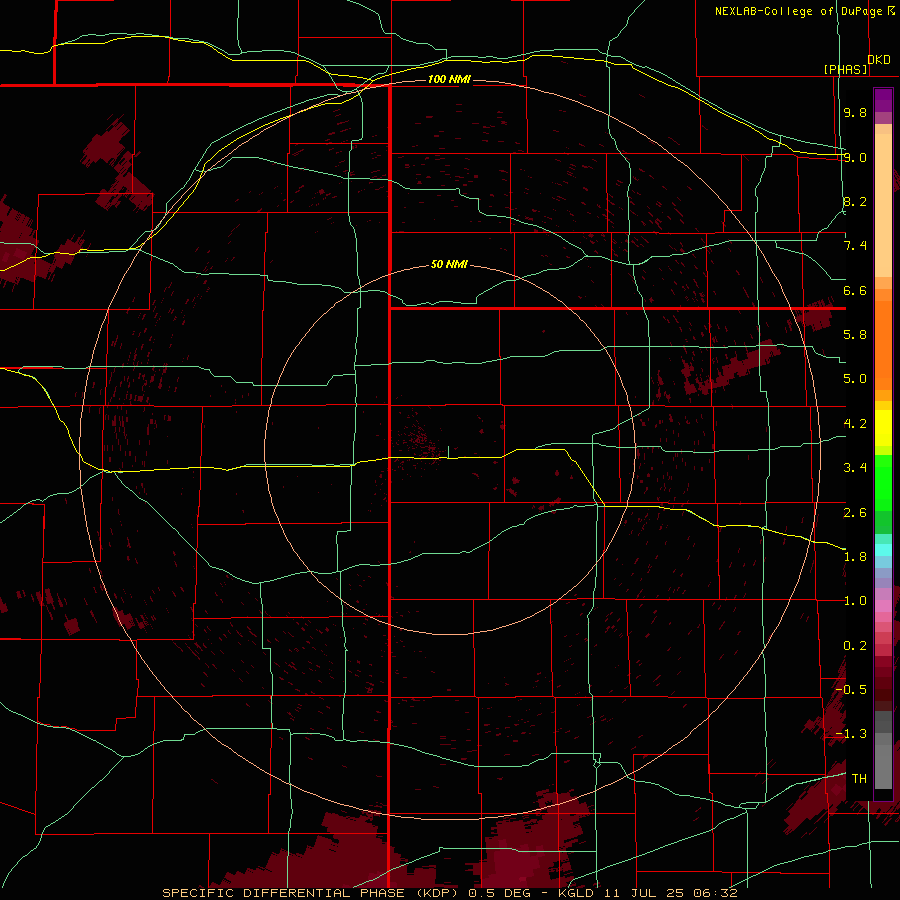Click the 50 NMI range ring label
This screenshot has width=900, height=900.
pyautogui.click(x=449, y=264)
